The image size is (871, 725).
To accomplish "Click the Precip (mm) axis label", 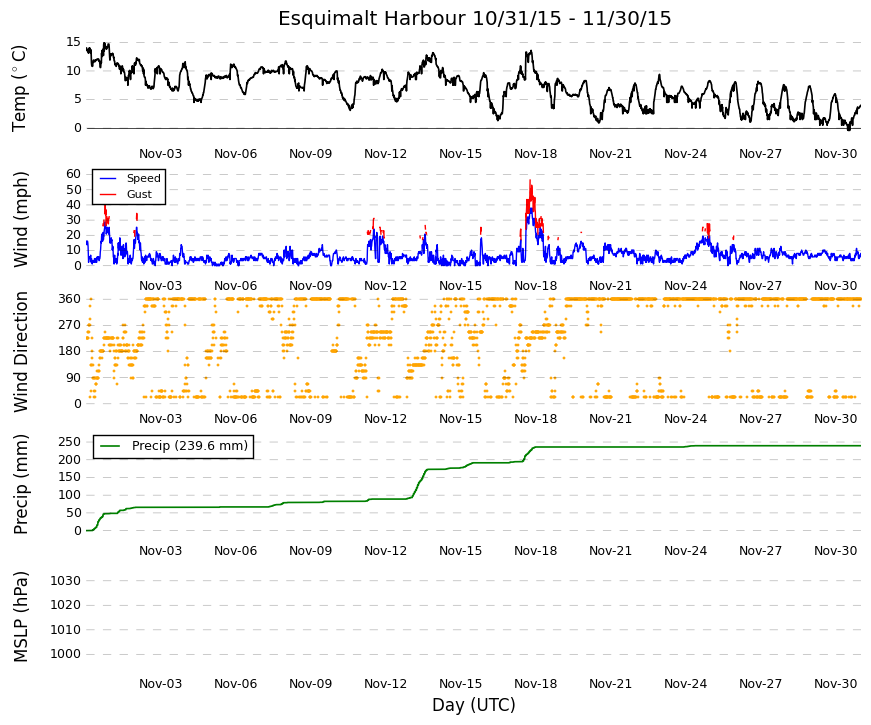I will pos(20,484).
